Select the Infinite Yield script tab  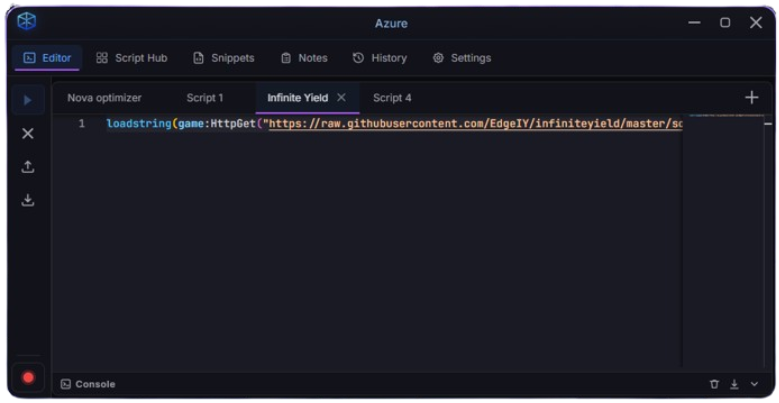click(298, 98)
